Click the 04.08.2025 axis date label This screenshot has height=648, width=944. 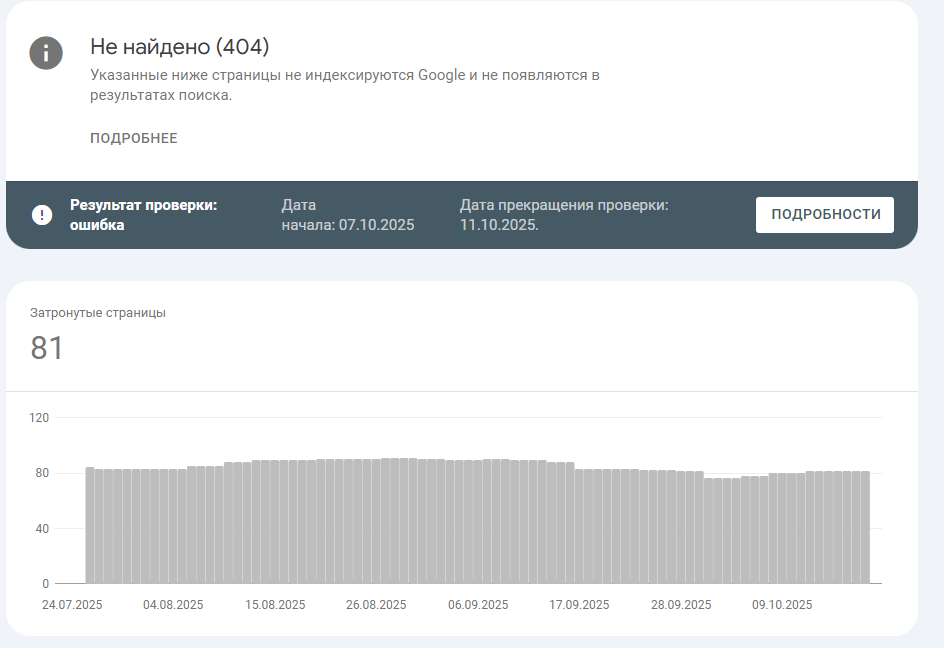(173, 605)
